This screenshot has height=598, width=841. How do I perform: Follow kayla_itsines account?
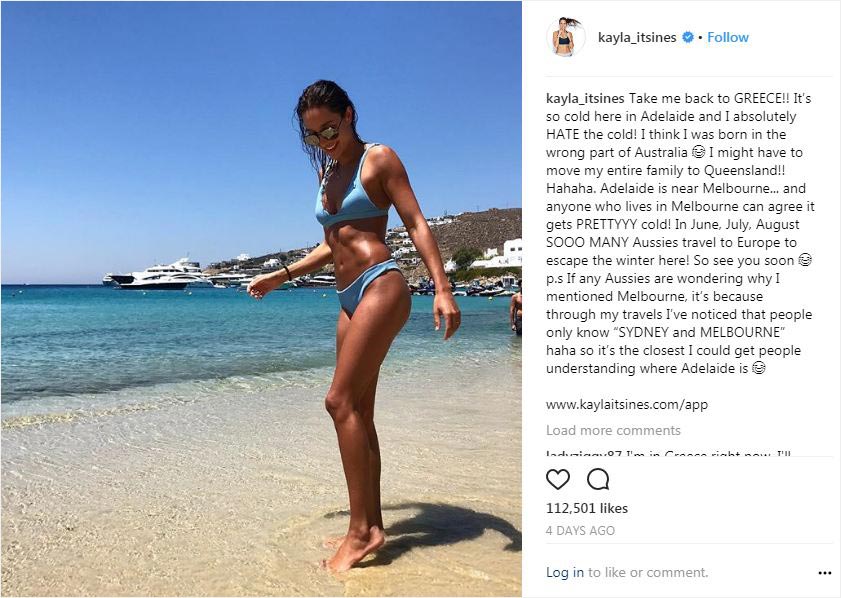pos(728,38)
